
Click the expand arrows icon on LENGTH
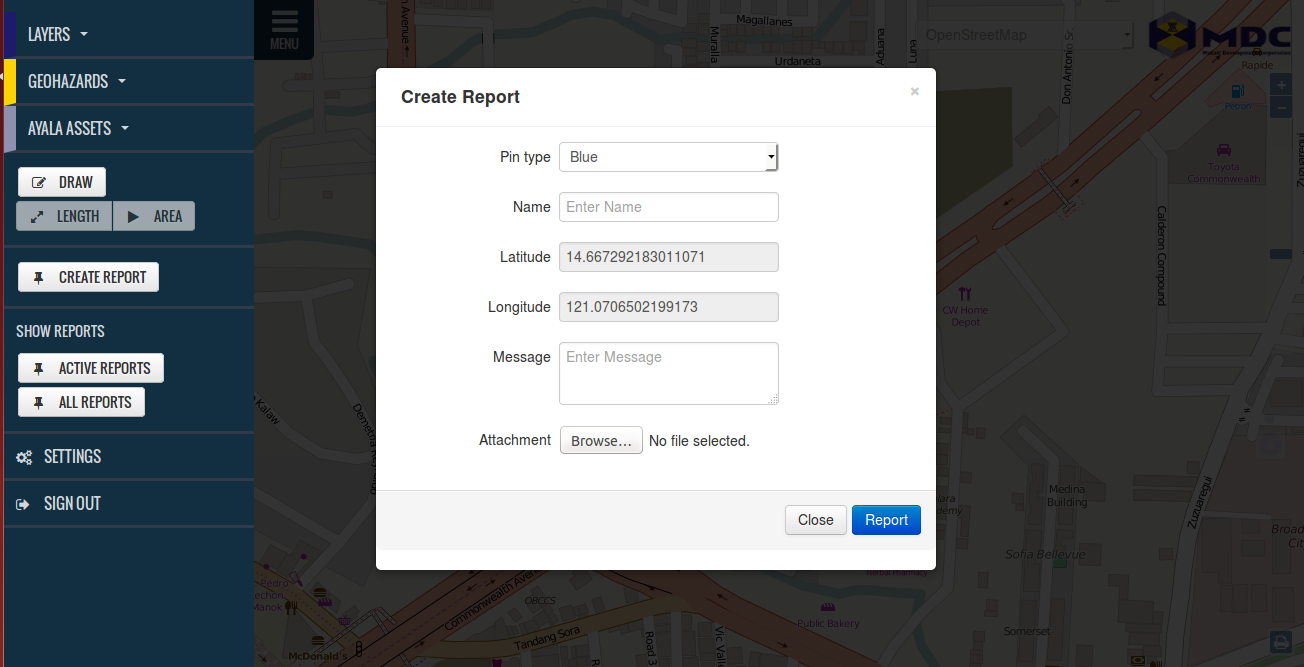click(36, 216)
